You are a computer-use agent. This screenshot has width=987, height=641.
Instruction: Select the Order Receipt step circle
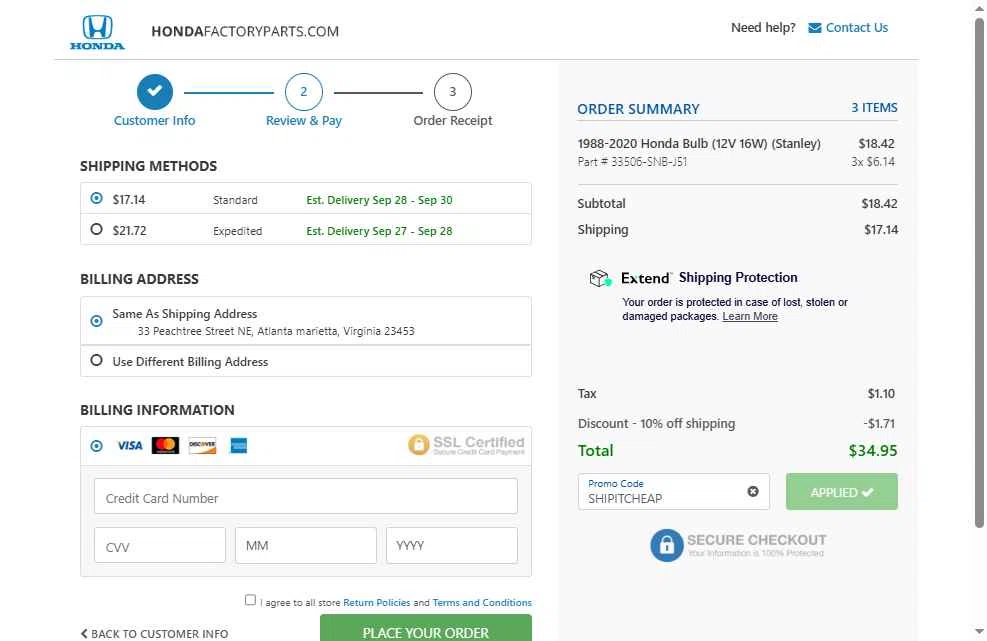coord(453,91)
